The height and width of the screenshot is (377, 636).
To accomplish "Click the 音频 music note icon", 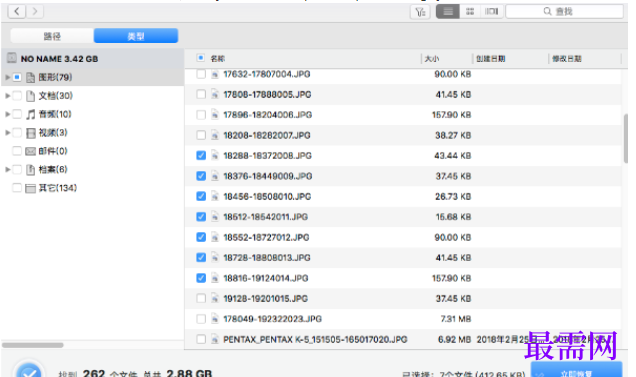I will click(x=30, y=114).
